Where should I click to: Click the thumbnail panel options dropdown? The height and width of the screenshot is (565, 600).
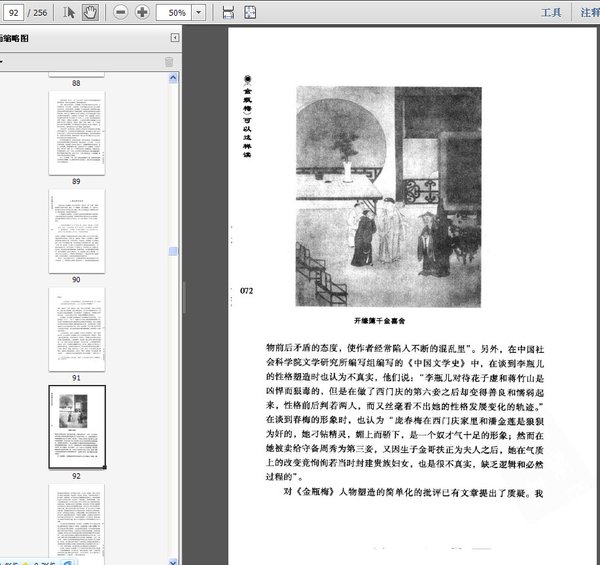[2, 61]
